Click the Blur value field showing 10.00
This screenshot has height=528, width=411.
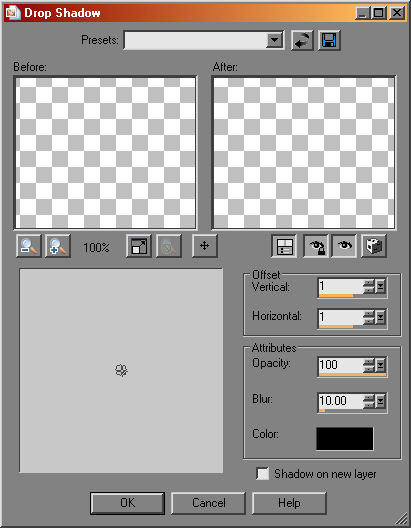click(x=341, y=400)
